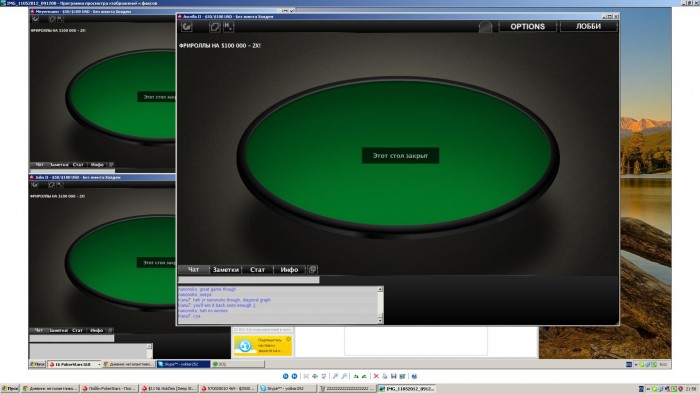This screenshot has width=700, height=394.
Task: Select Заметки tab in top-left table window
Action: click(58, 165)
